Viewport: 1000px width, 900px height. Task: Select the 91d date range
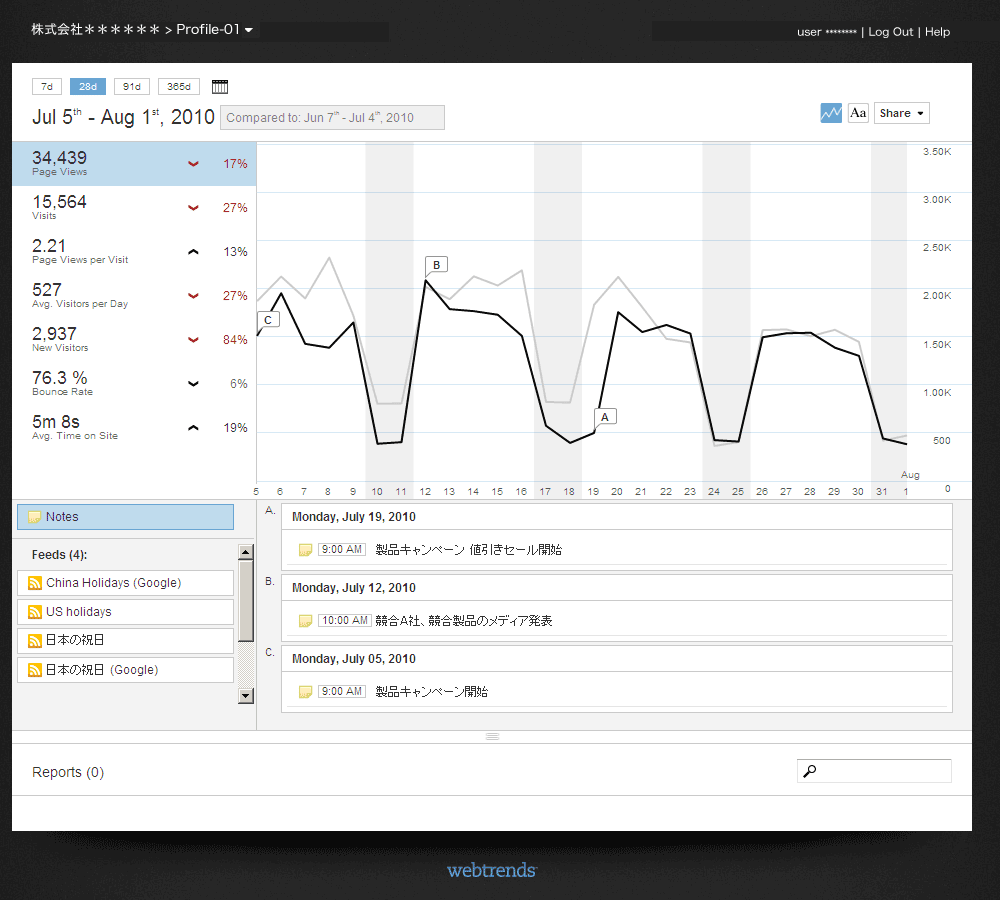tap(132, 87)
